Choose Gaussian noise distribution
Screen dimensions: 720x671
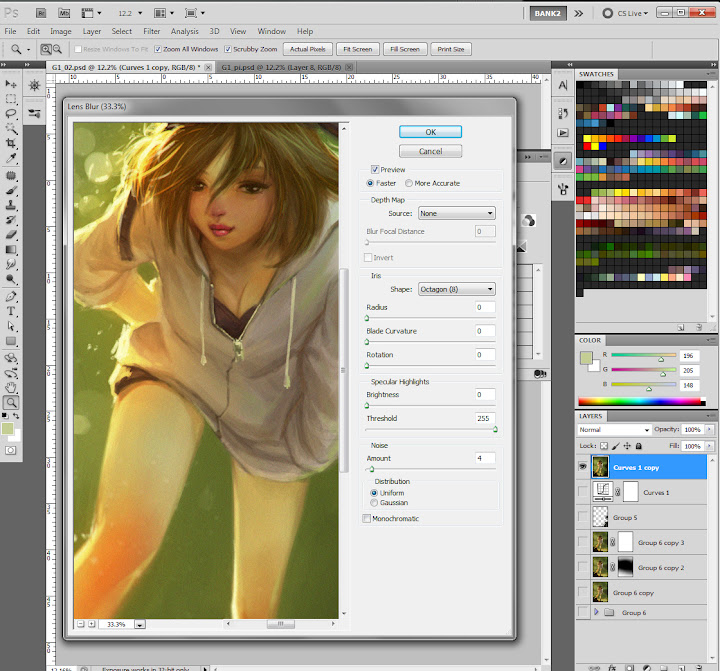(374, 502)
